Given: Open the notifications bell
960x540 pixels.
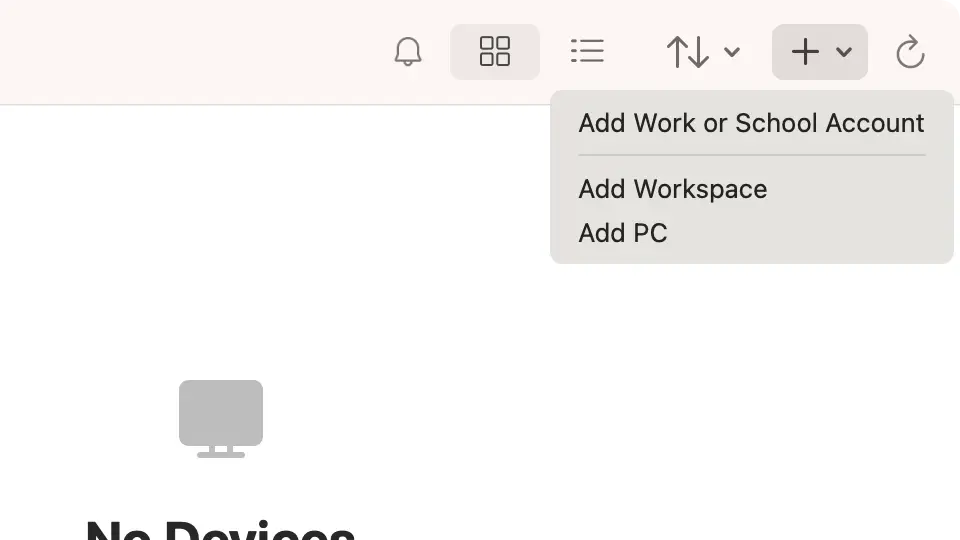Looking at the screenshot, I should (x=408, y=52).
